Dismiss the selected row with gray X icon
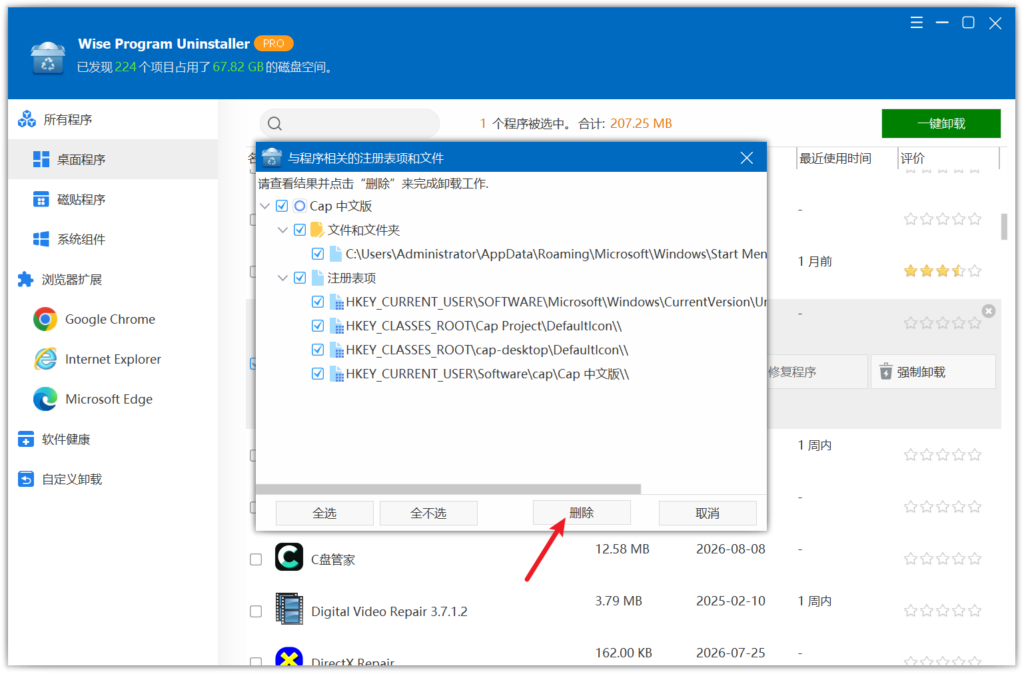This screenshot has width=1024, height=674. [989, 311]
